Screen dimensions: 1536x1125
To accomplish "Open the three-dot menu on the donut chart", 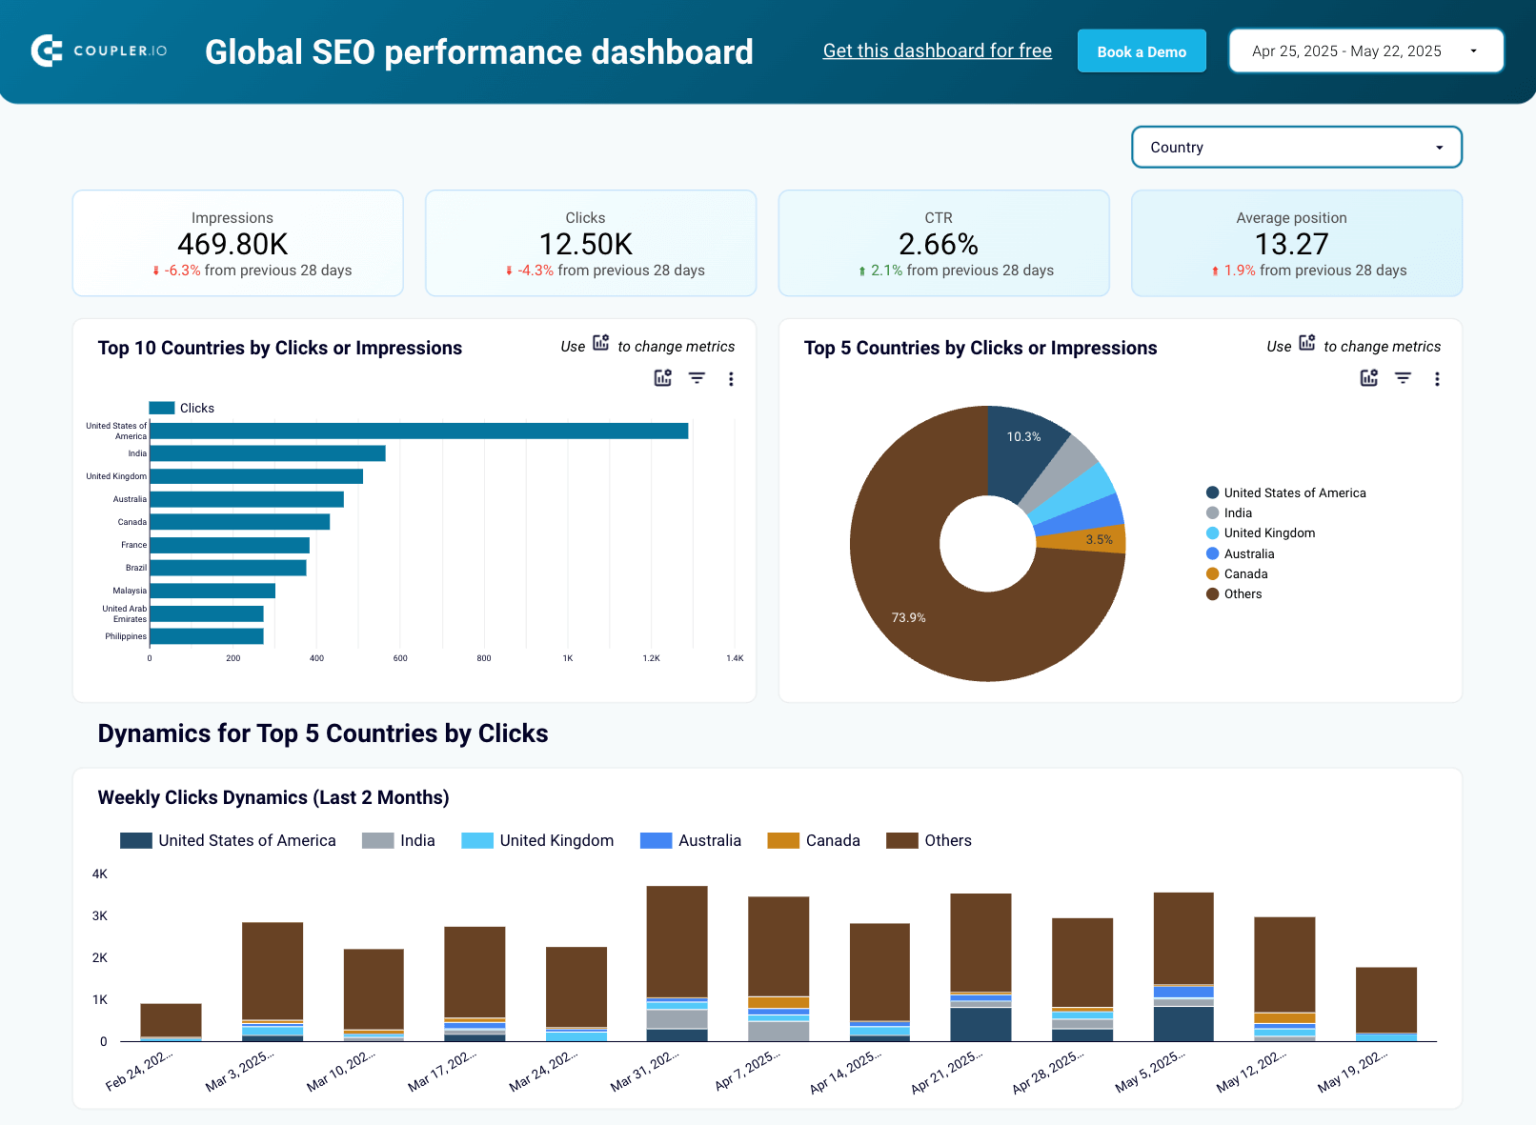I will click(1437, 378).
